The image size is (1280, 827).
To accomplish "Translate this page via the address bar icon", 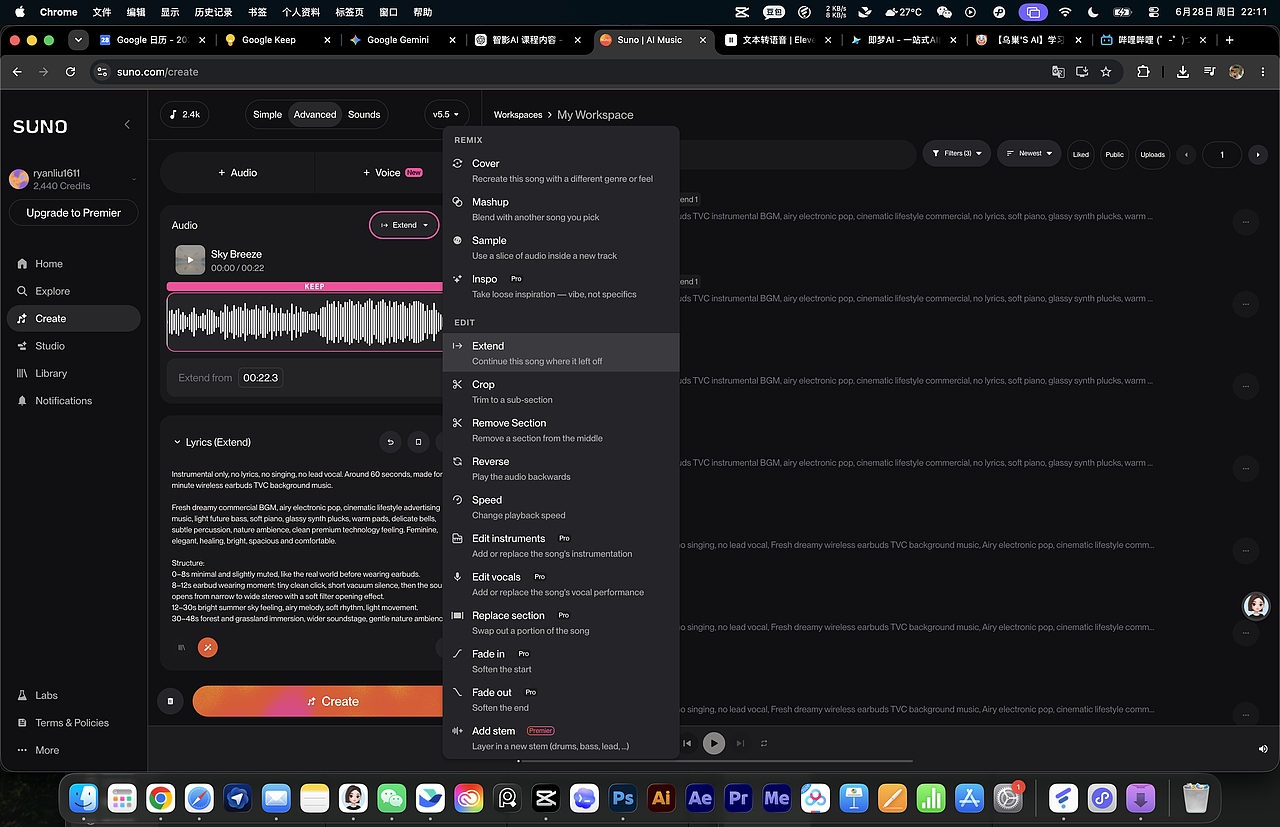I will coord(1058,72).
